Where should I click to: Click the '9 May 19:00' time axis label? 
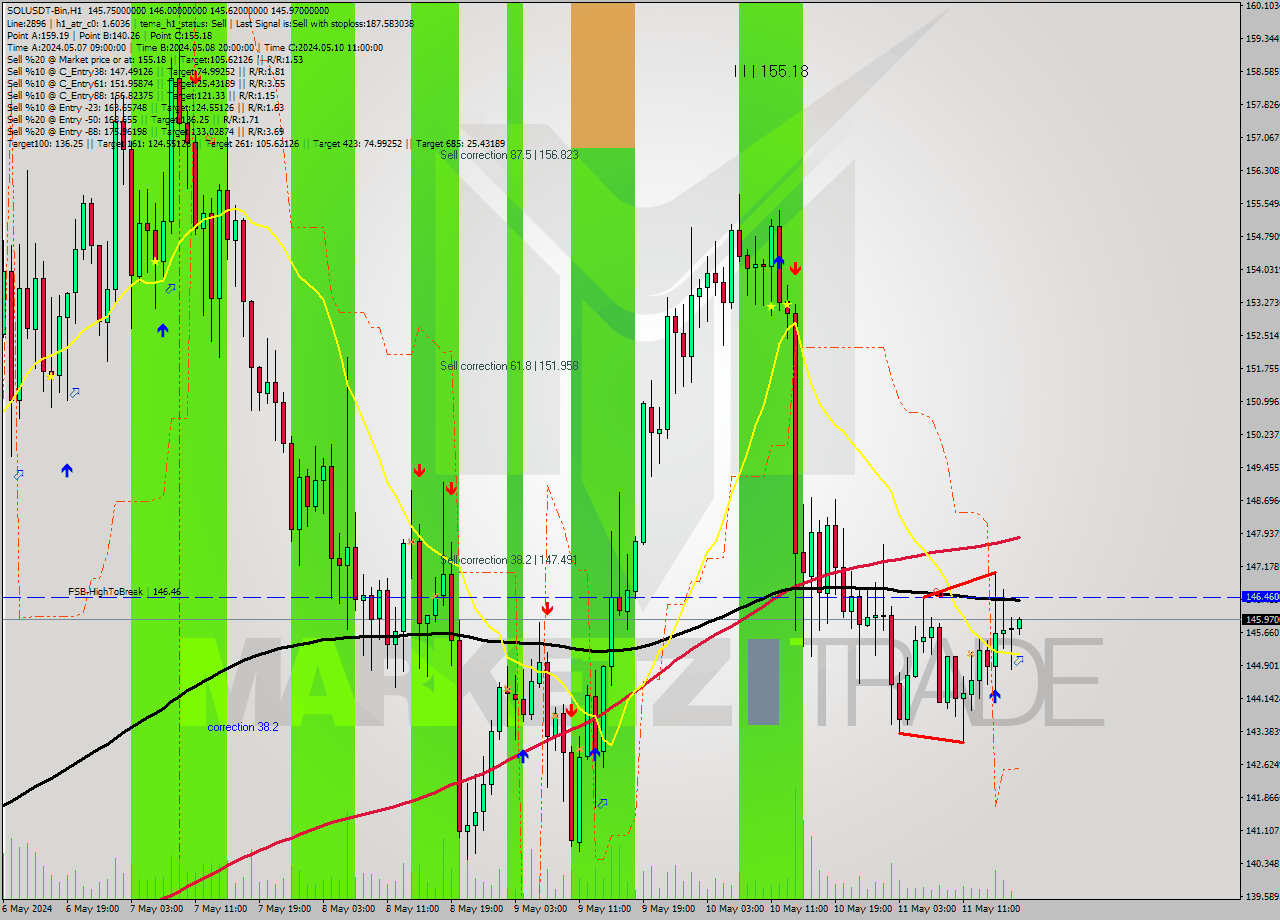point(667,909)
